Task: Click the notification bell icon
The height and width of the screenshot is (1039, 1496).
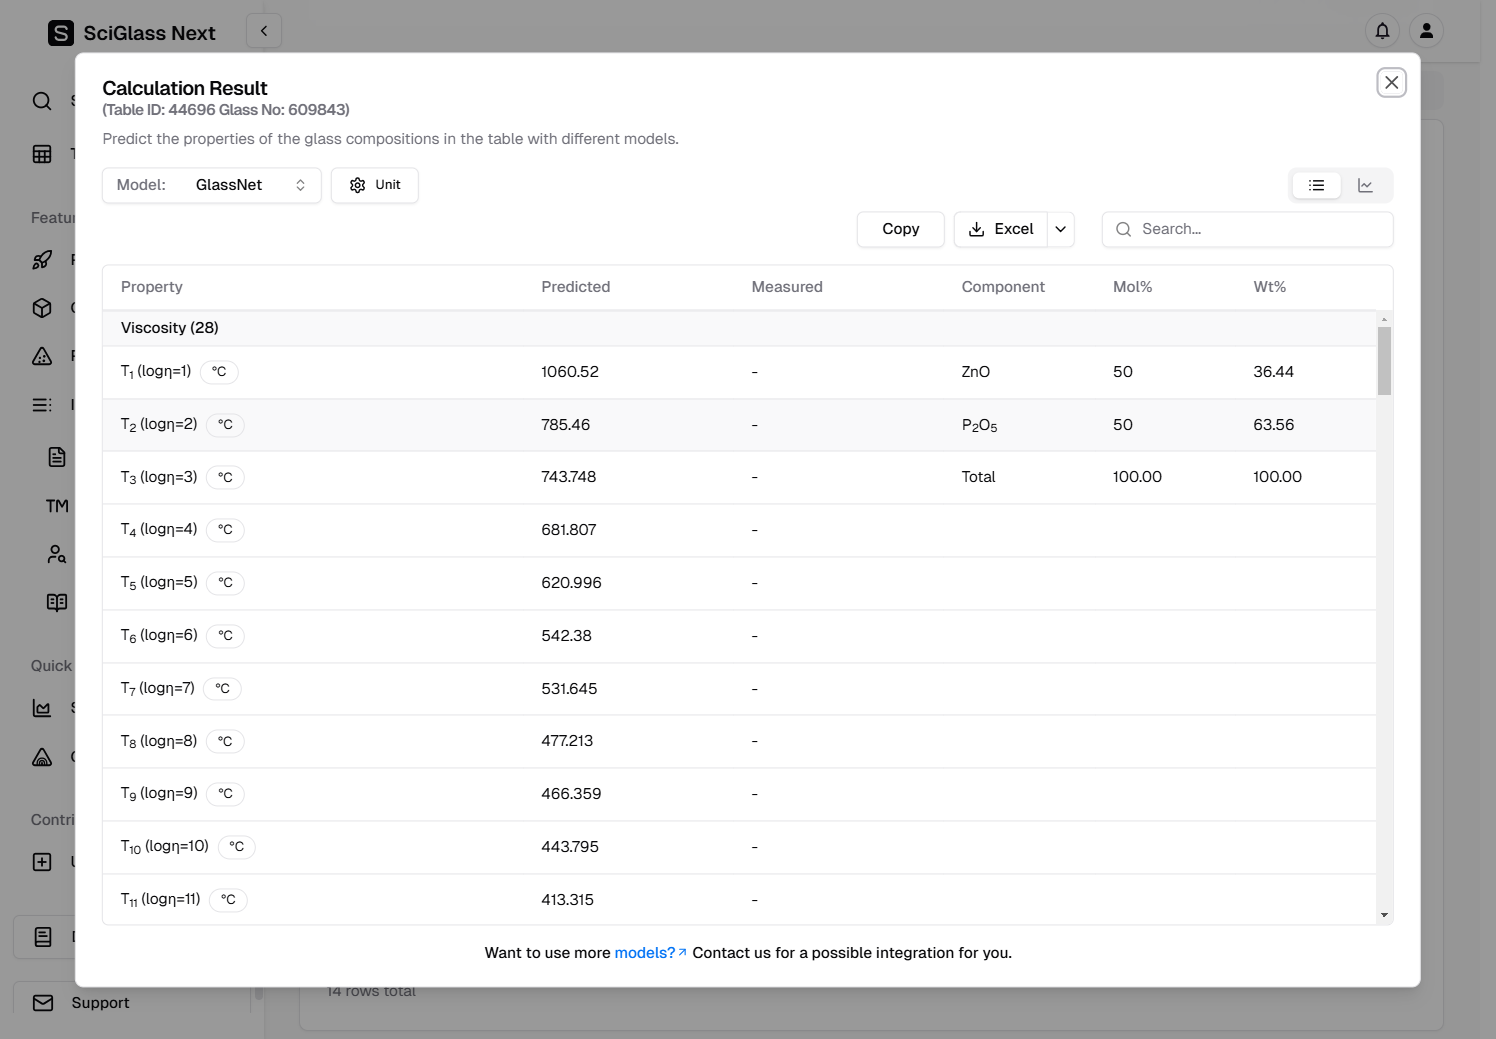Action: (1382, 31)
